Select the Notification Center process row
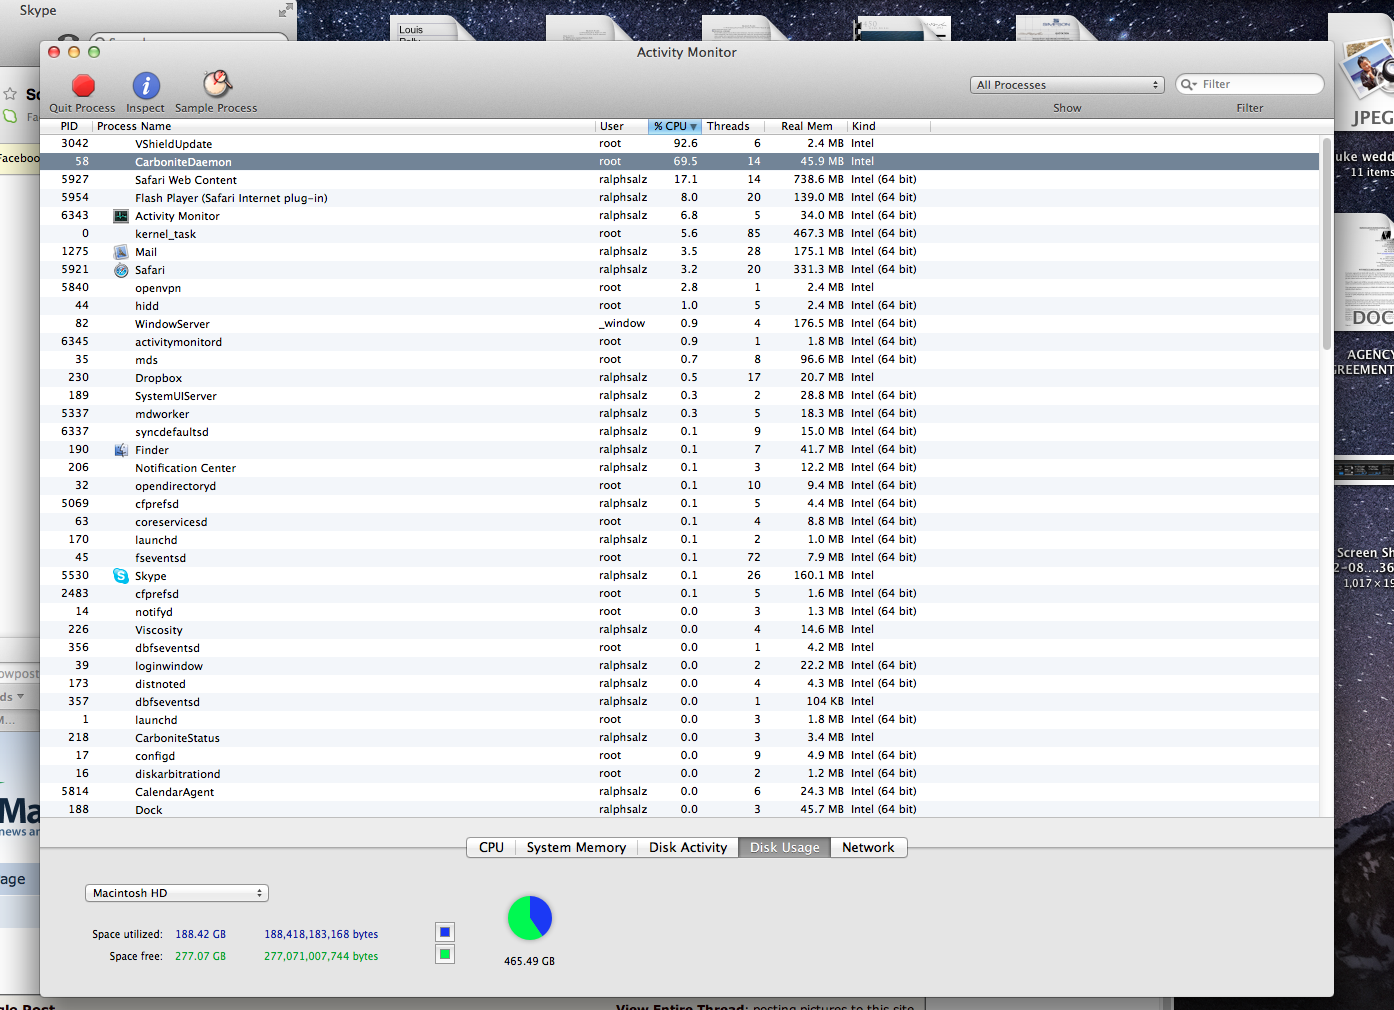 pos(680,468)
